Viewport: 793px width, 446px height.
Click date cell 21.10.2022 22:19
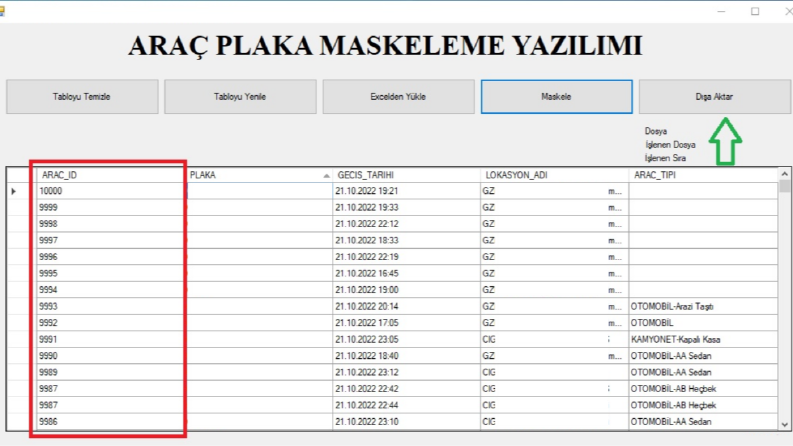pos(407,257)
